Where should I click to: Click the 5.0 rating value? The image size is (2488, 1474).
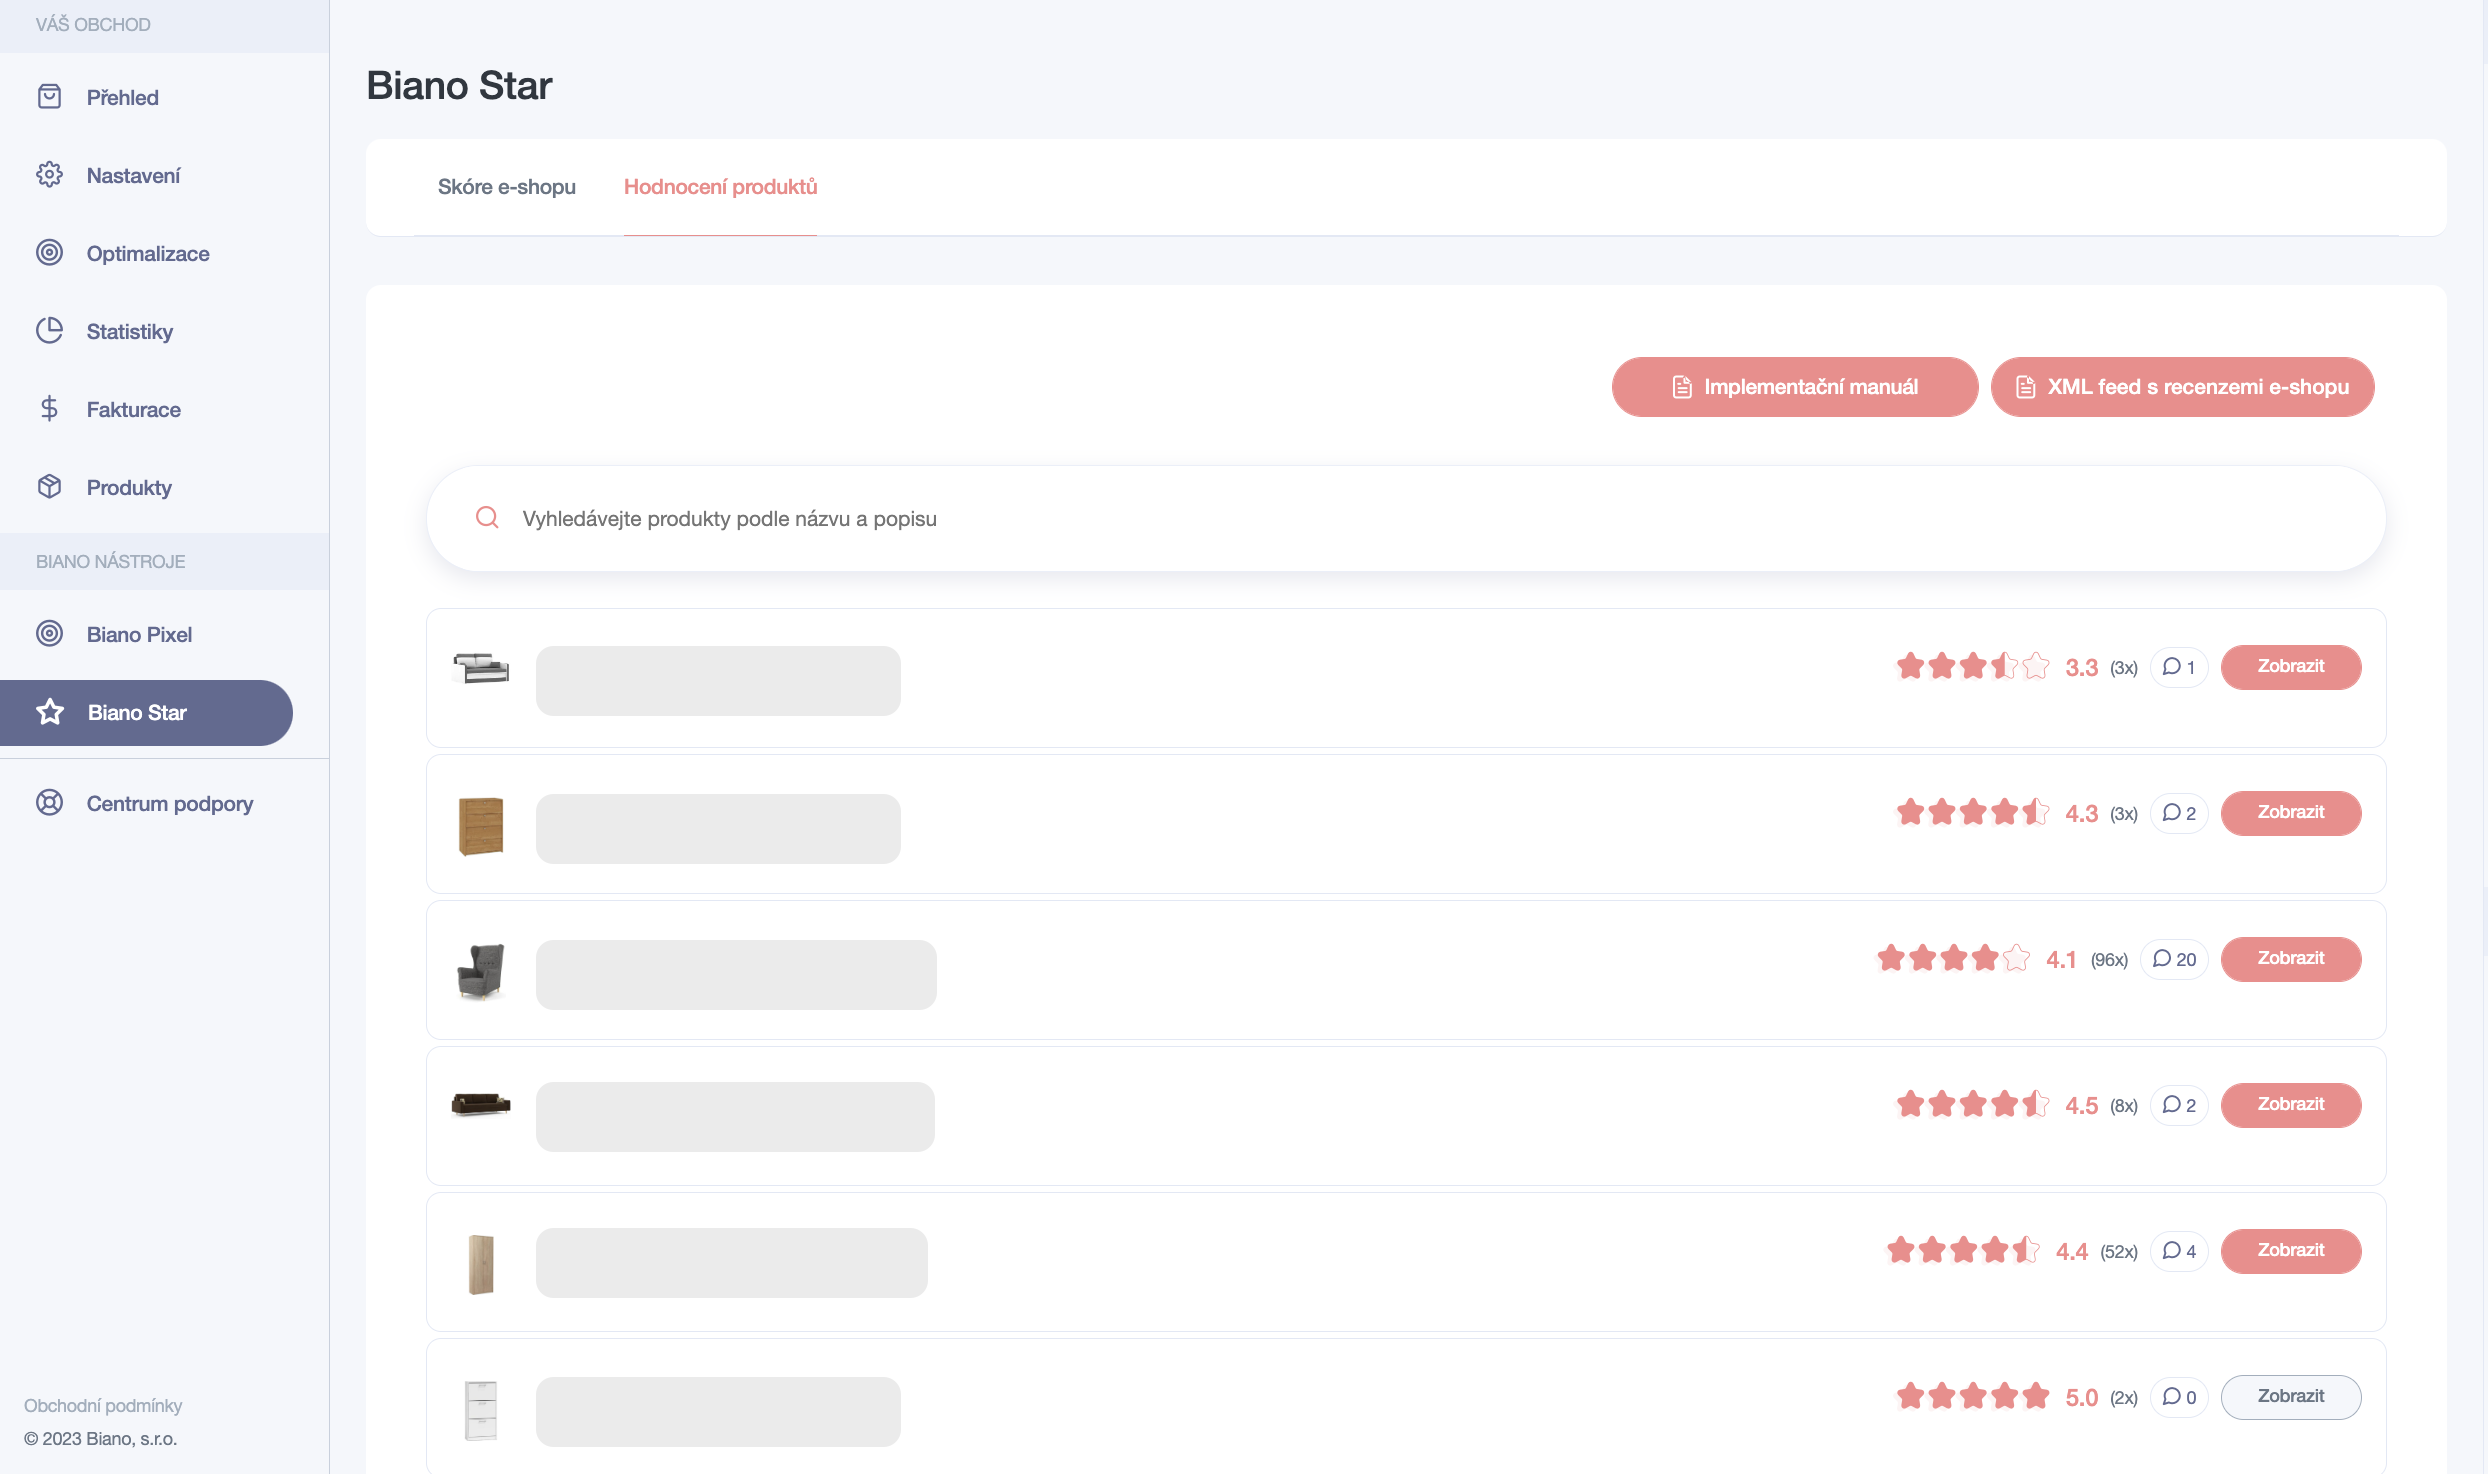pos(2082,1398)
